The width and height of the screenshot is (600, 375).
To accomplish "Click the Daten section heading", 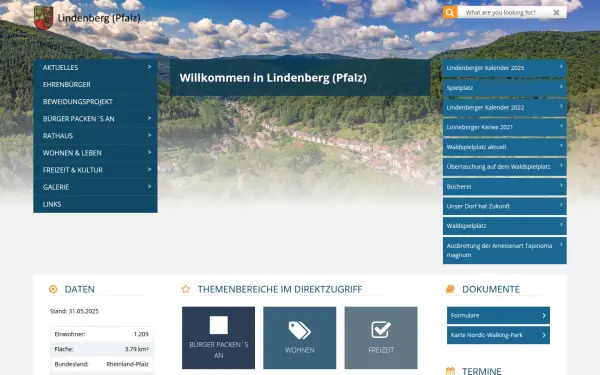I will [80, 289].
